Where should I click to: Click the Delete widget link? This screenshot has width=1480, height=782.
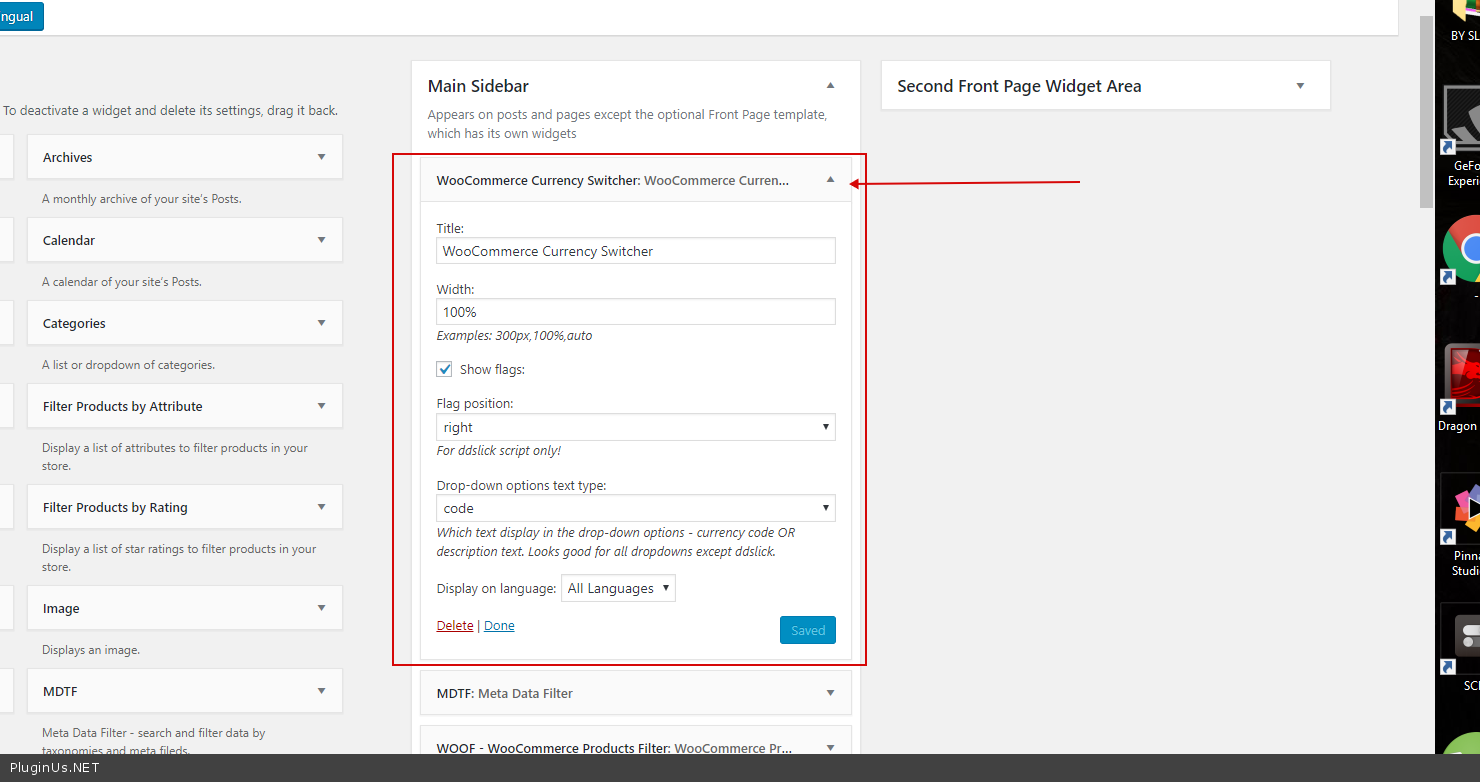pos(455,626)
